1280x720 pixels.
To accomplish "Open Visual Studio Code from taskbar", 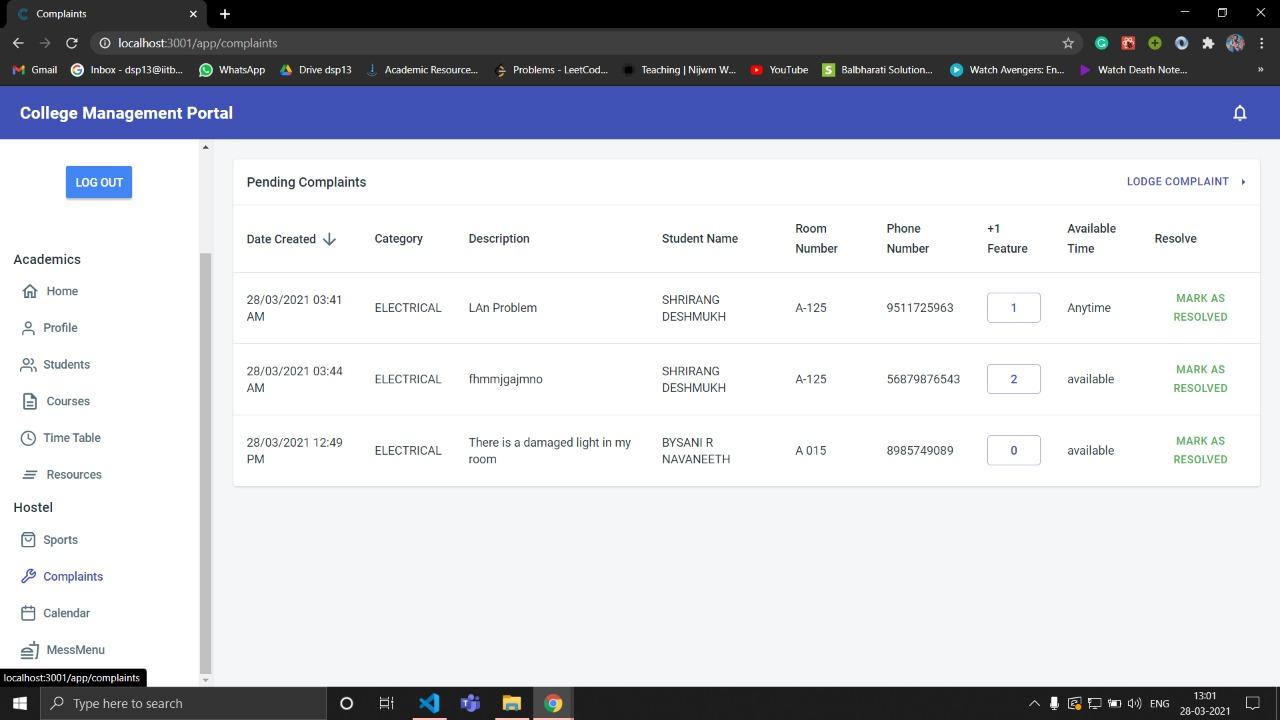I will point(428,703).
